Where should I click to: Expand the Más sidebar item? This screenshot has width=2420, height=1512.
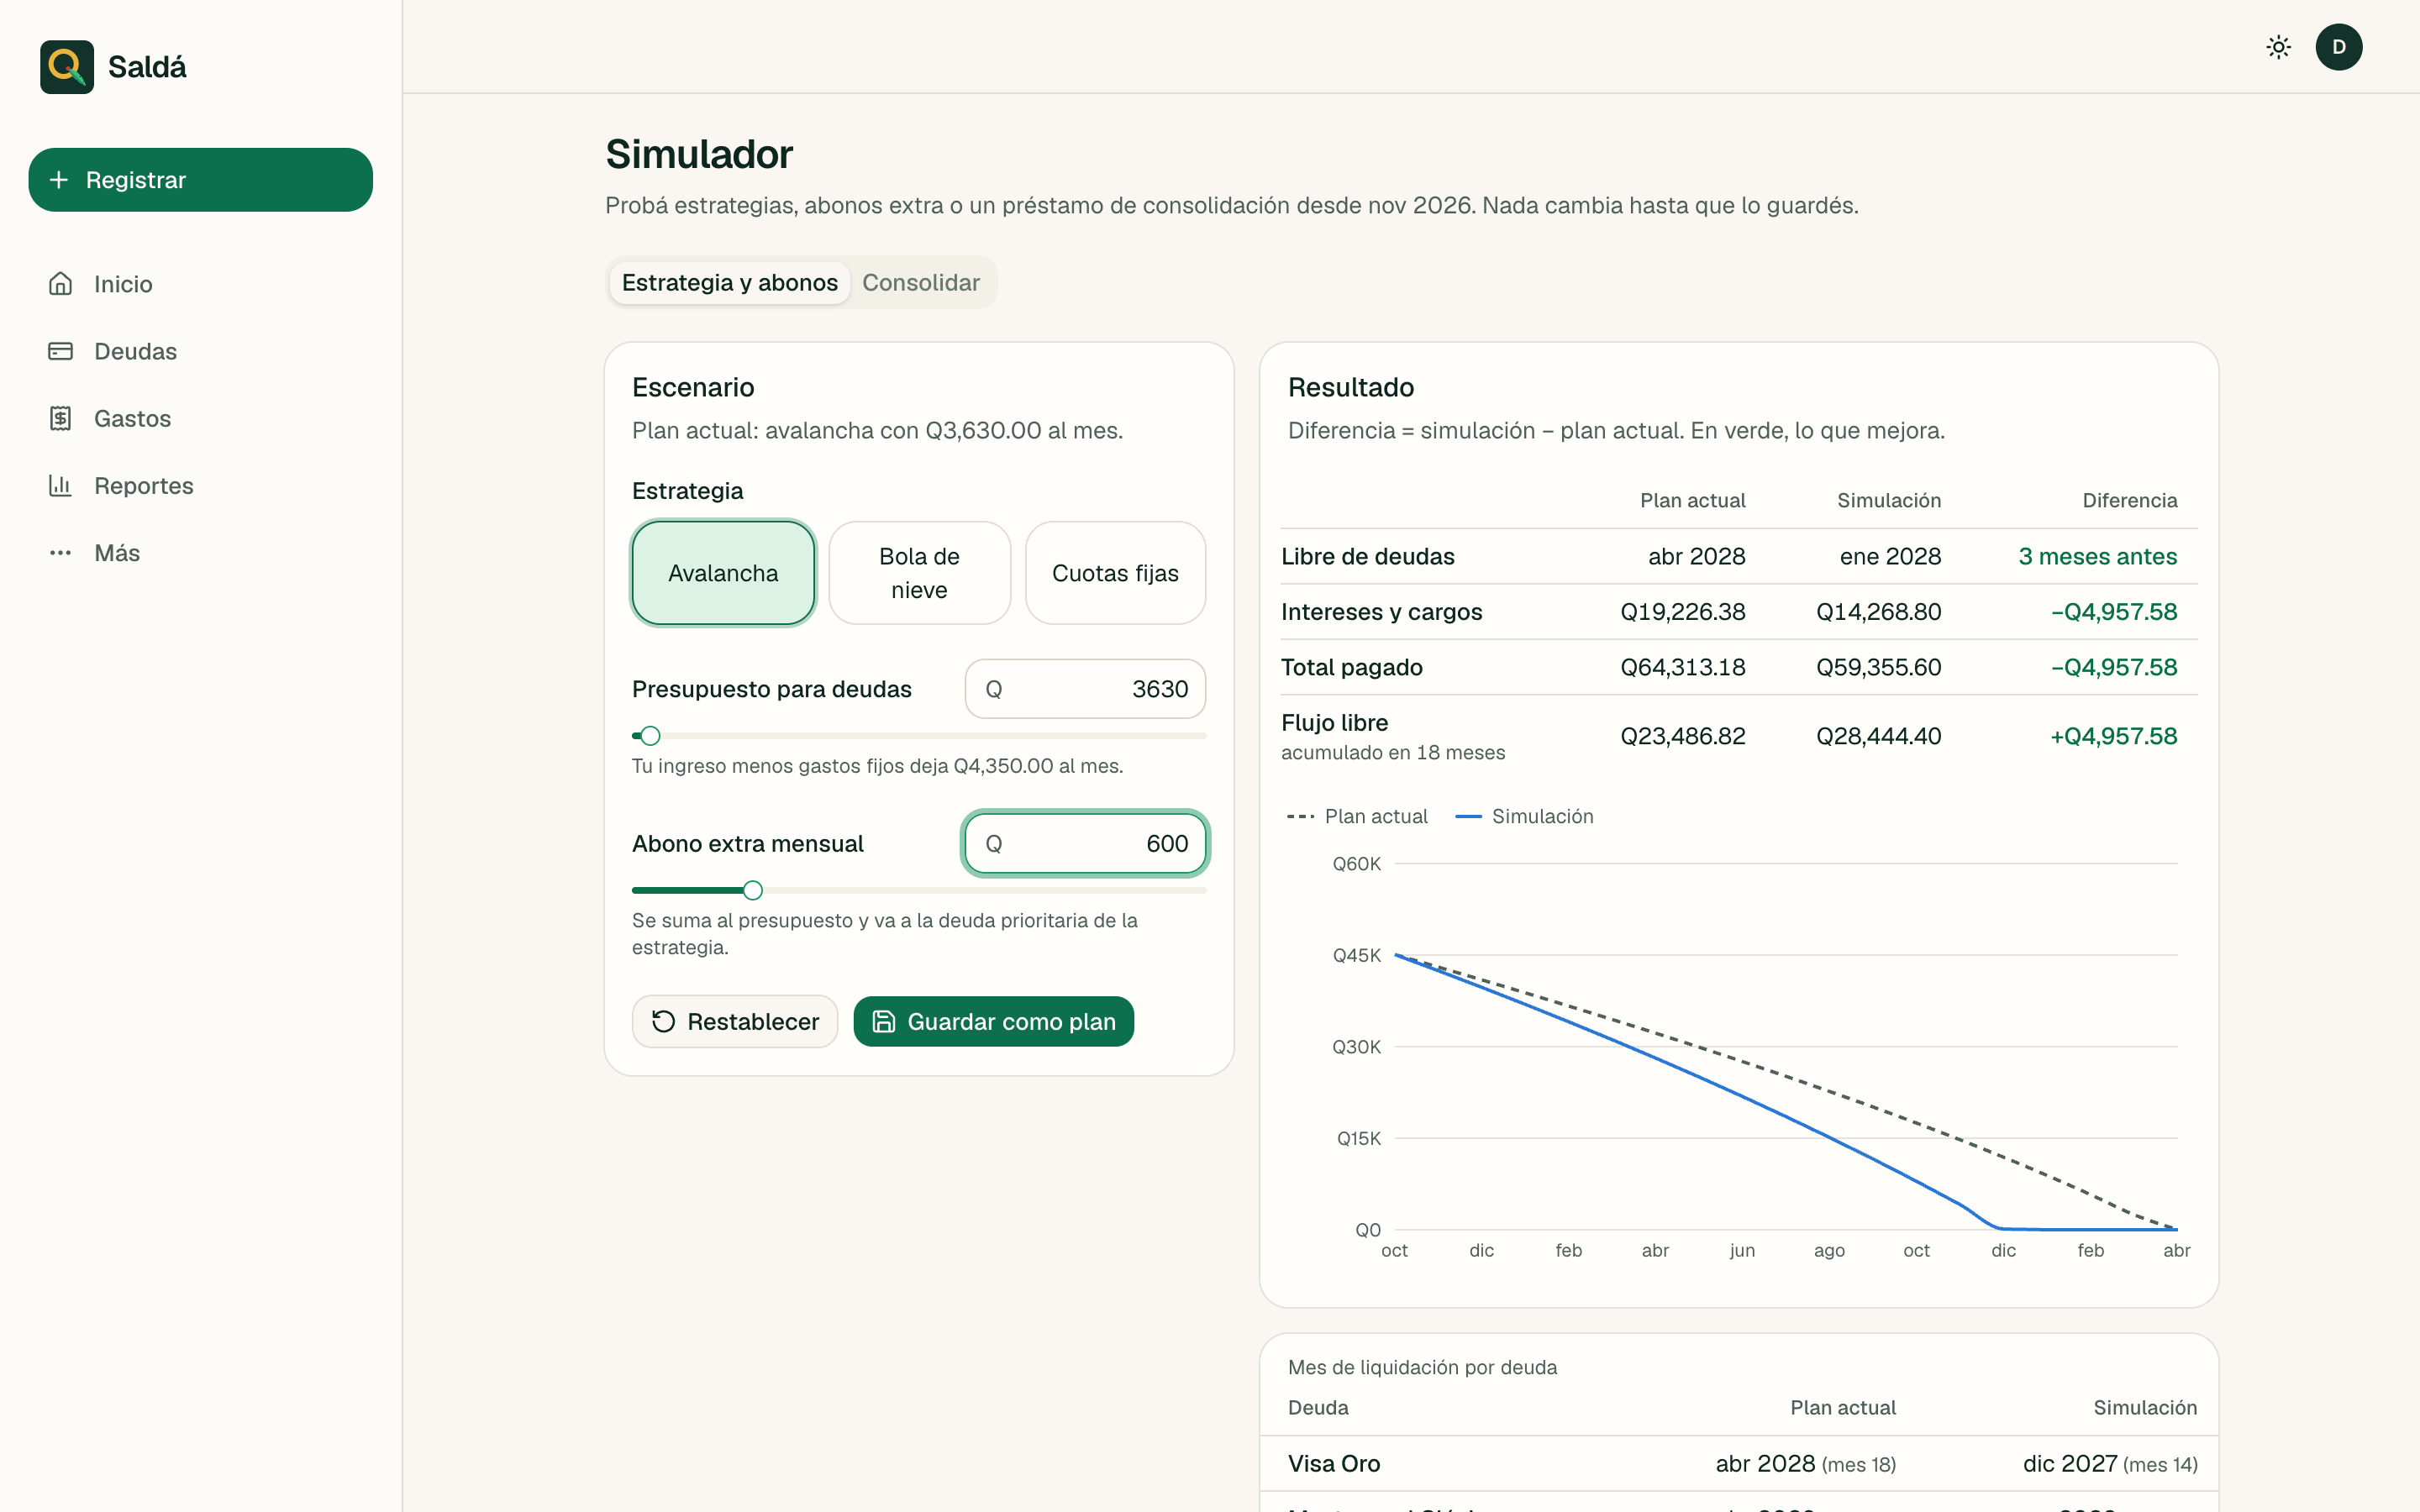pos(200,553)
